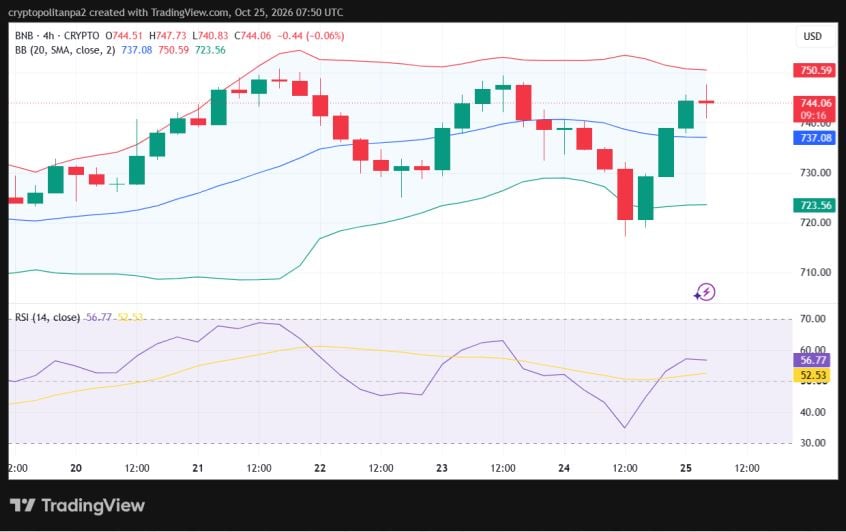
Task: Click the TradingView logo
Action: click(77, 506)
